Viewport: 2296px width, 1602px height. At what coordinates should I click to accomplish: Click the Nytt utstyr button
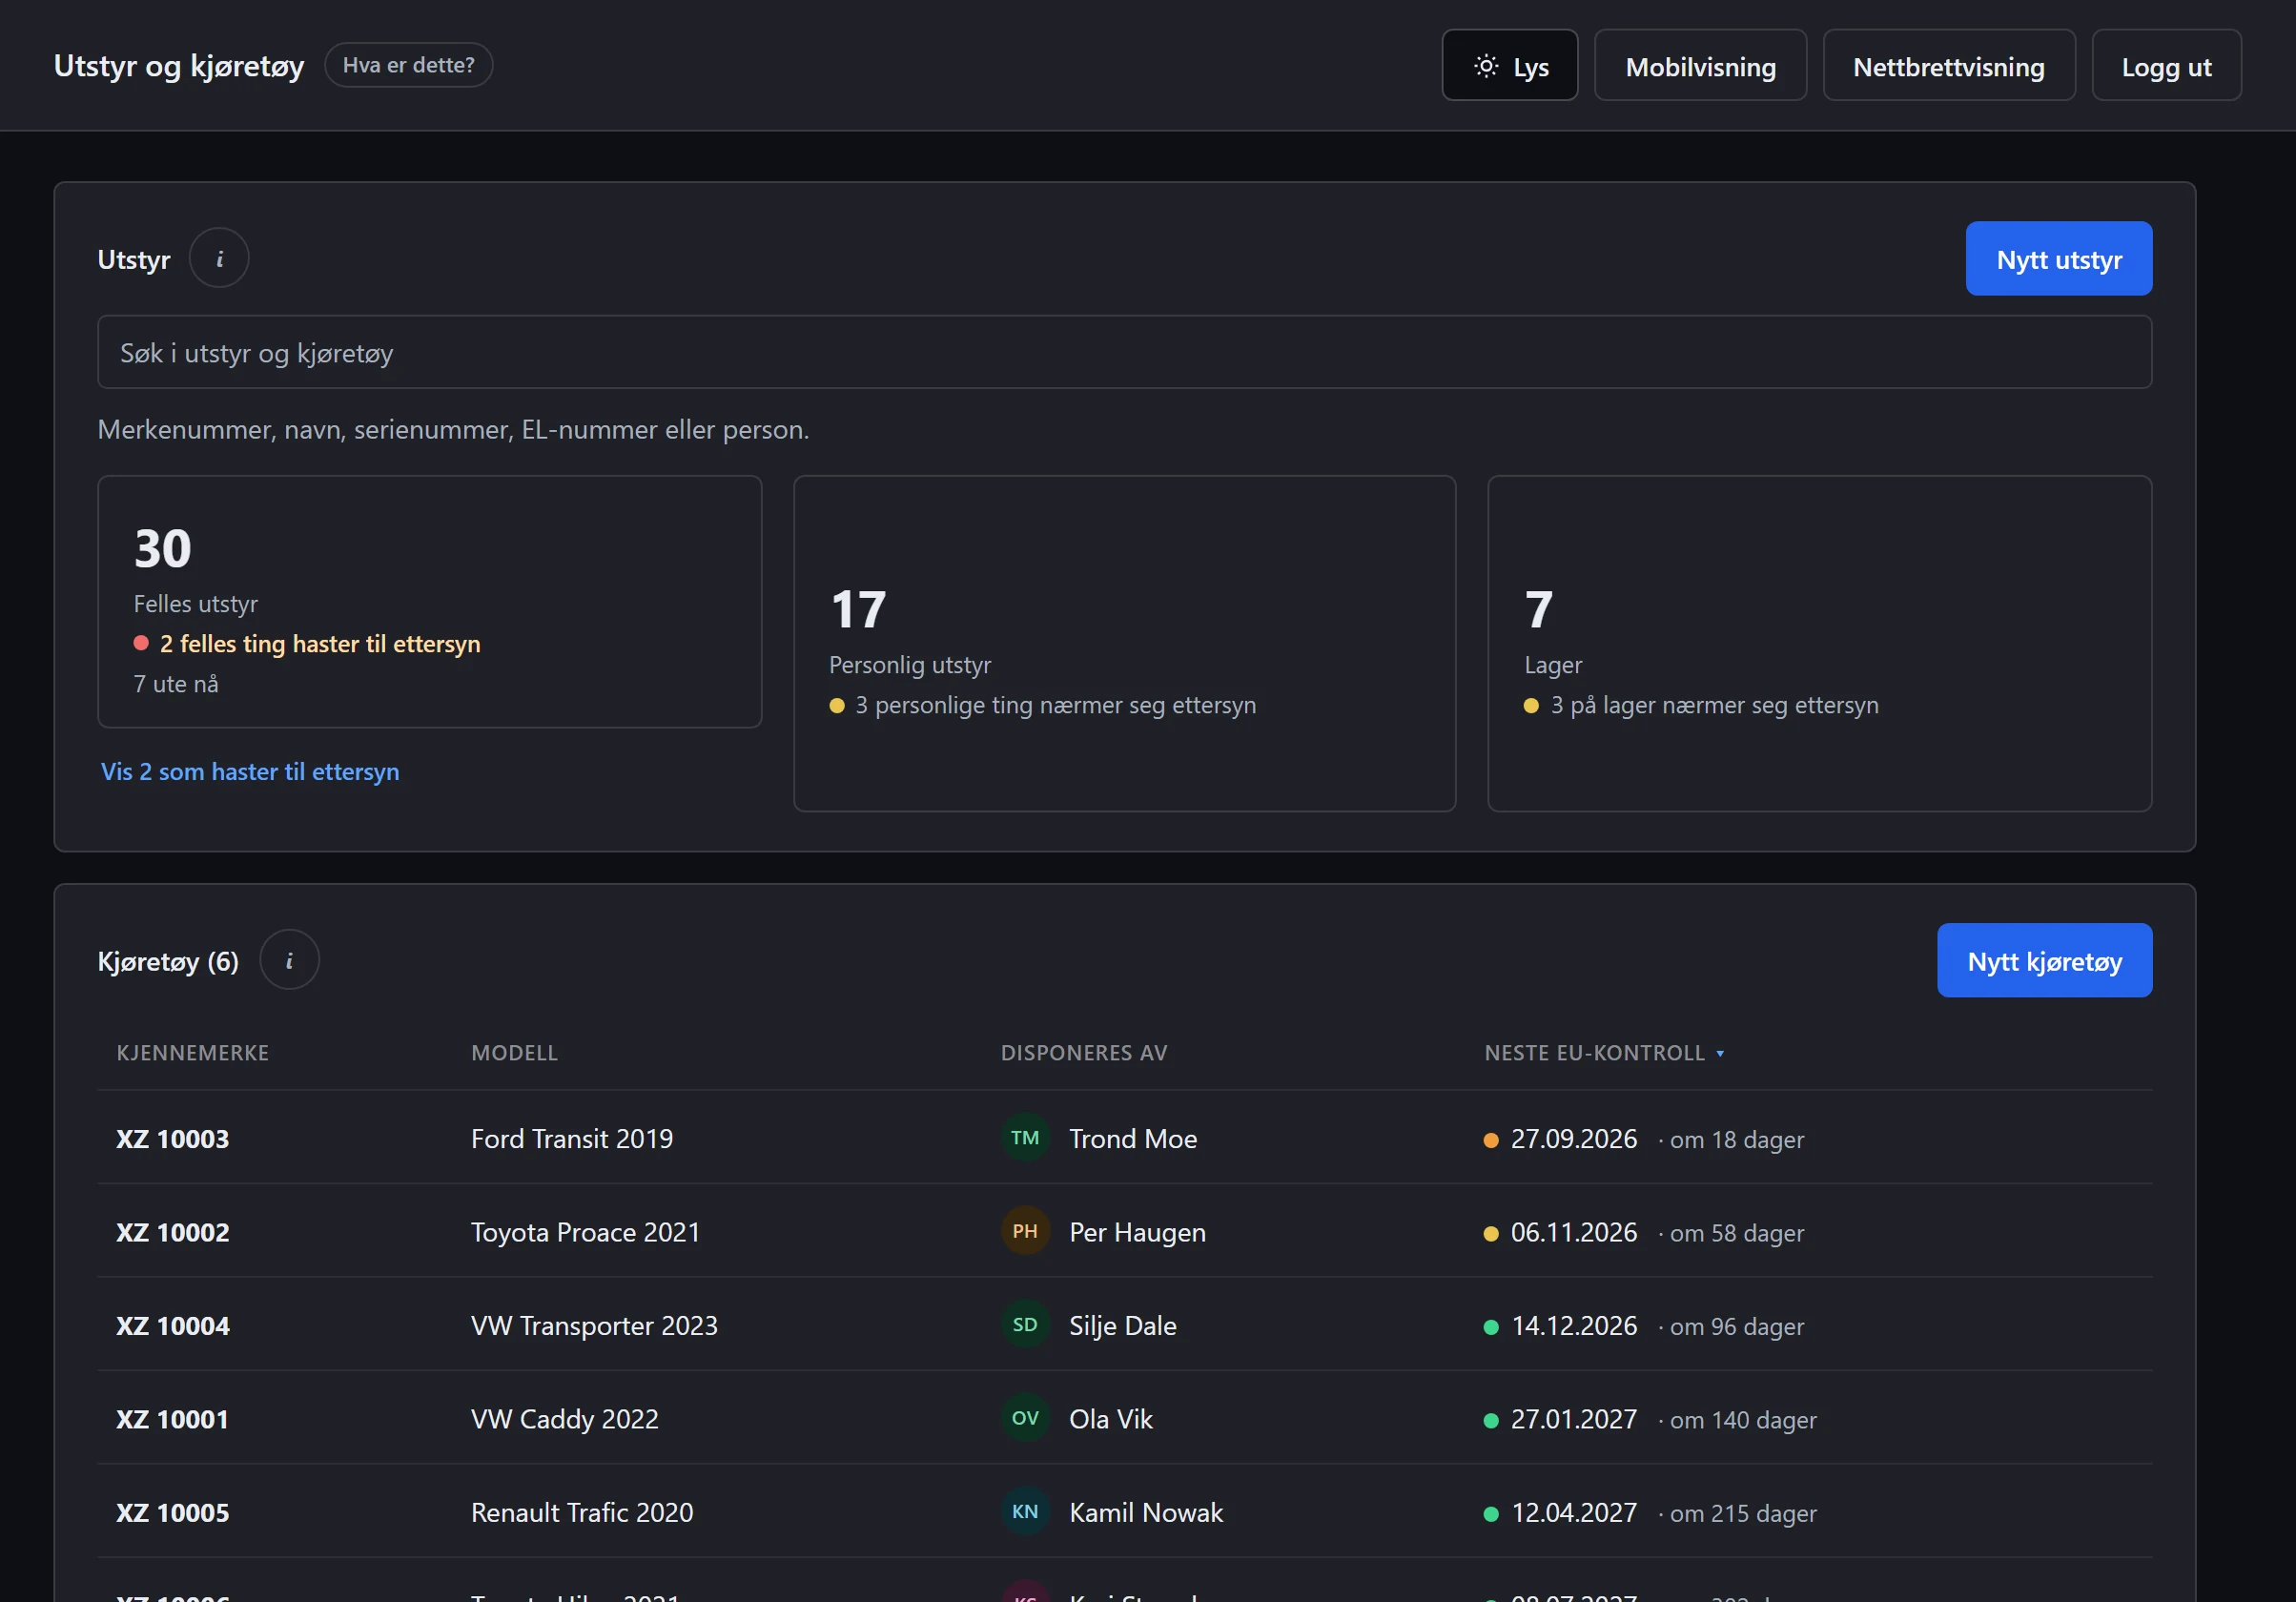coord(2059,259)
